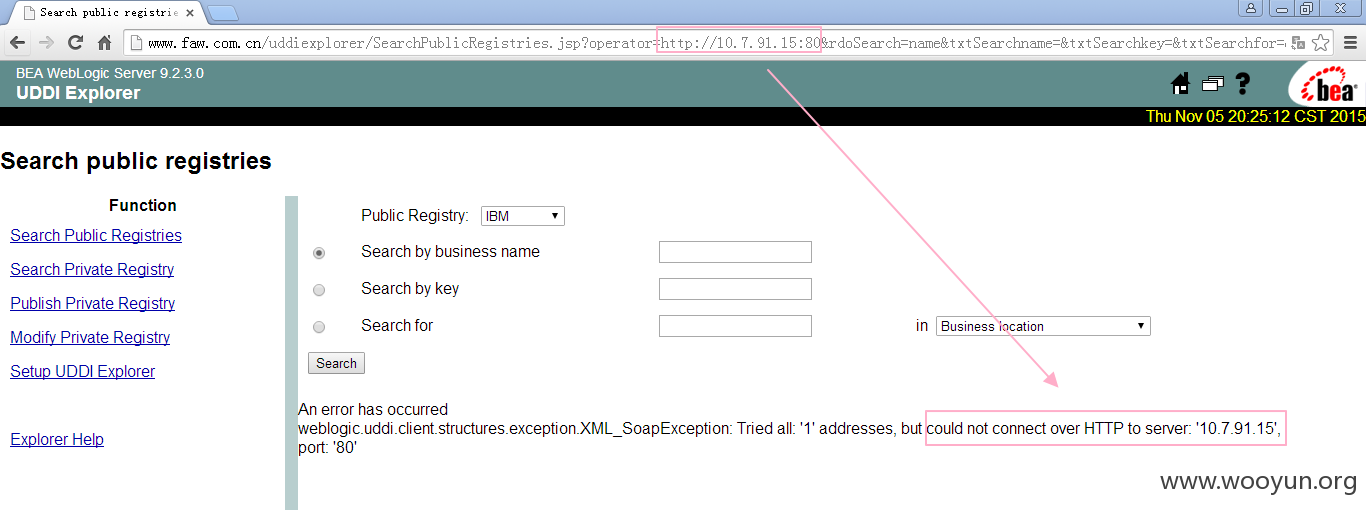
Task: Open the Modify Private Registry link
Action: [x=90, y=338]
